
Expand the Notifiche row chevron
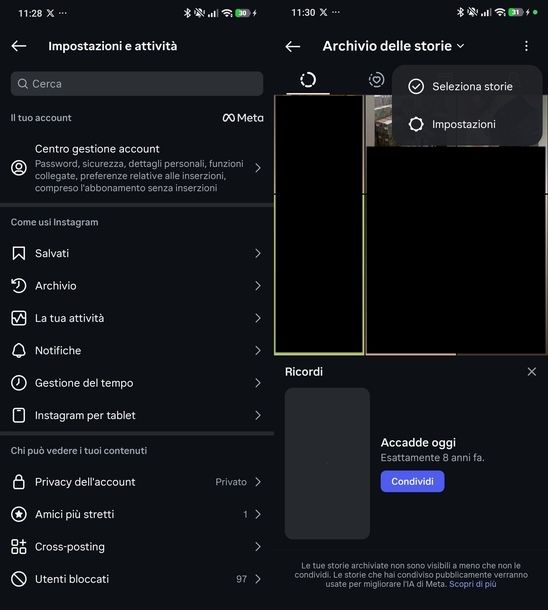[258, 351]
